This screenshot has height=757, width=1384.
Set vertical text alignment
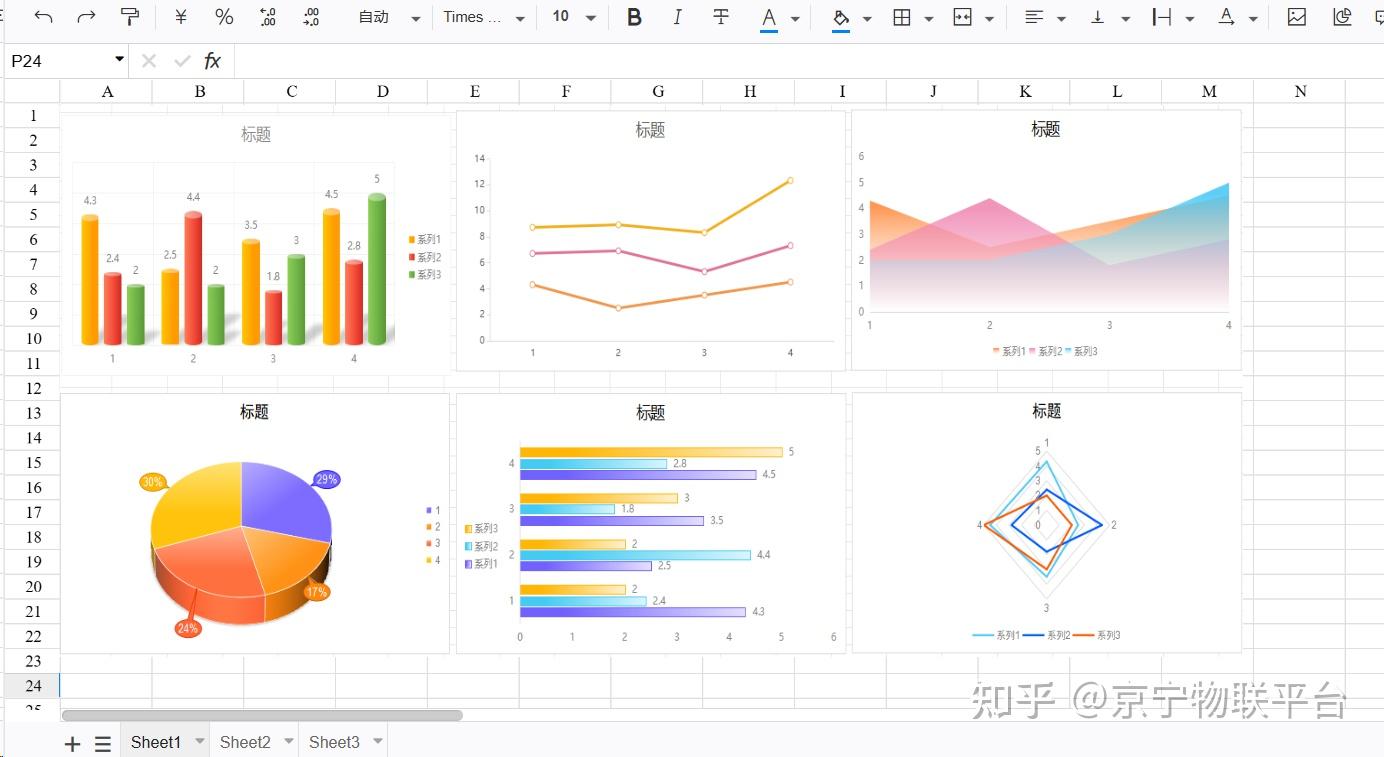click(x=1098, y=17)
